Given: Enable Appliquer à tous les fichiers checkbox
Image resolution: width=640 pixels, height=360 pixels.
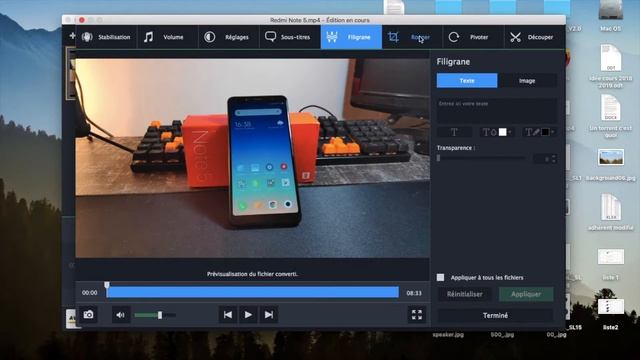Looking at the screenshot, I should coord(440,278).
